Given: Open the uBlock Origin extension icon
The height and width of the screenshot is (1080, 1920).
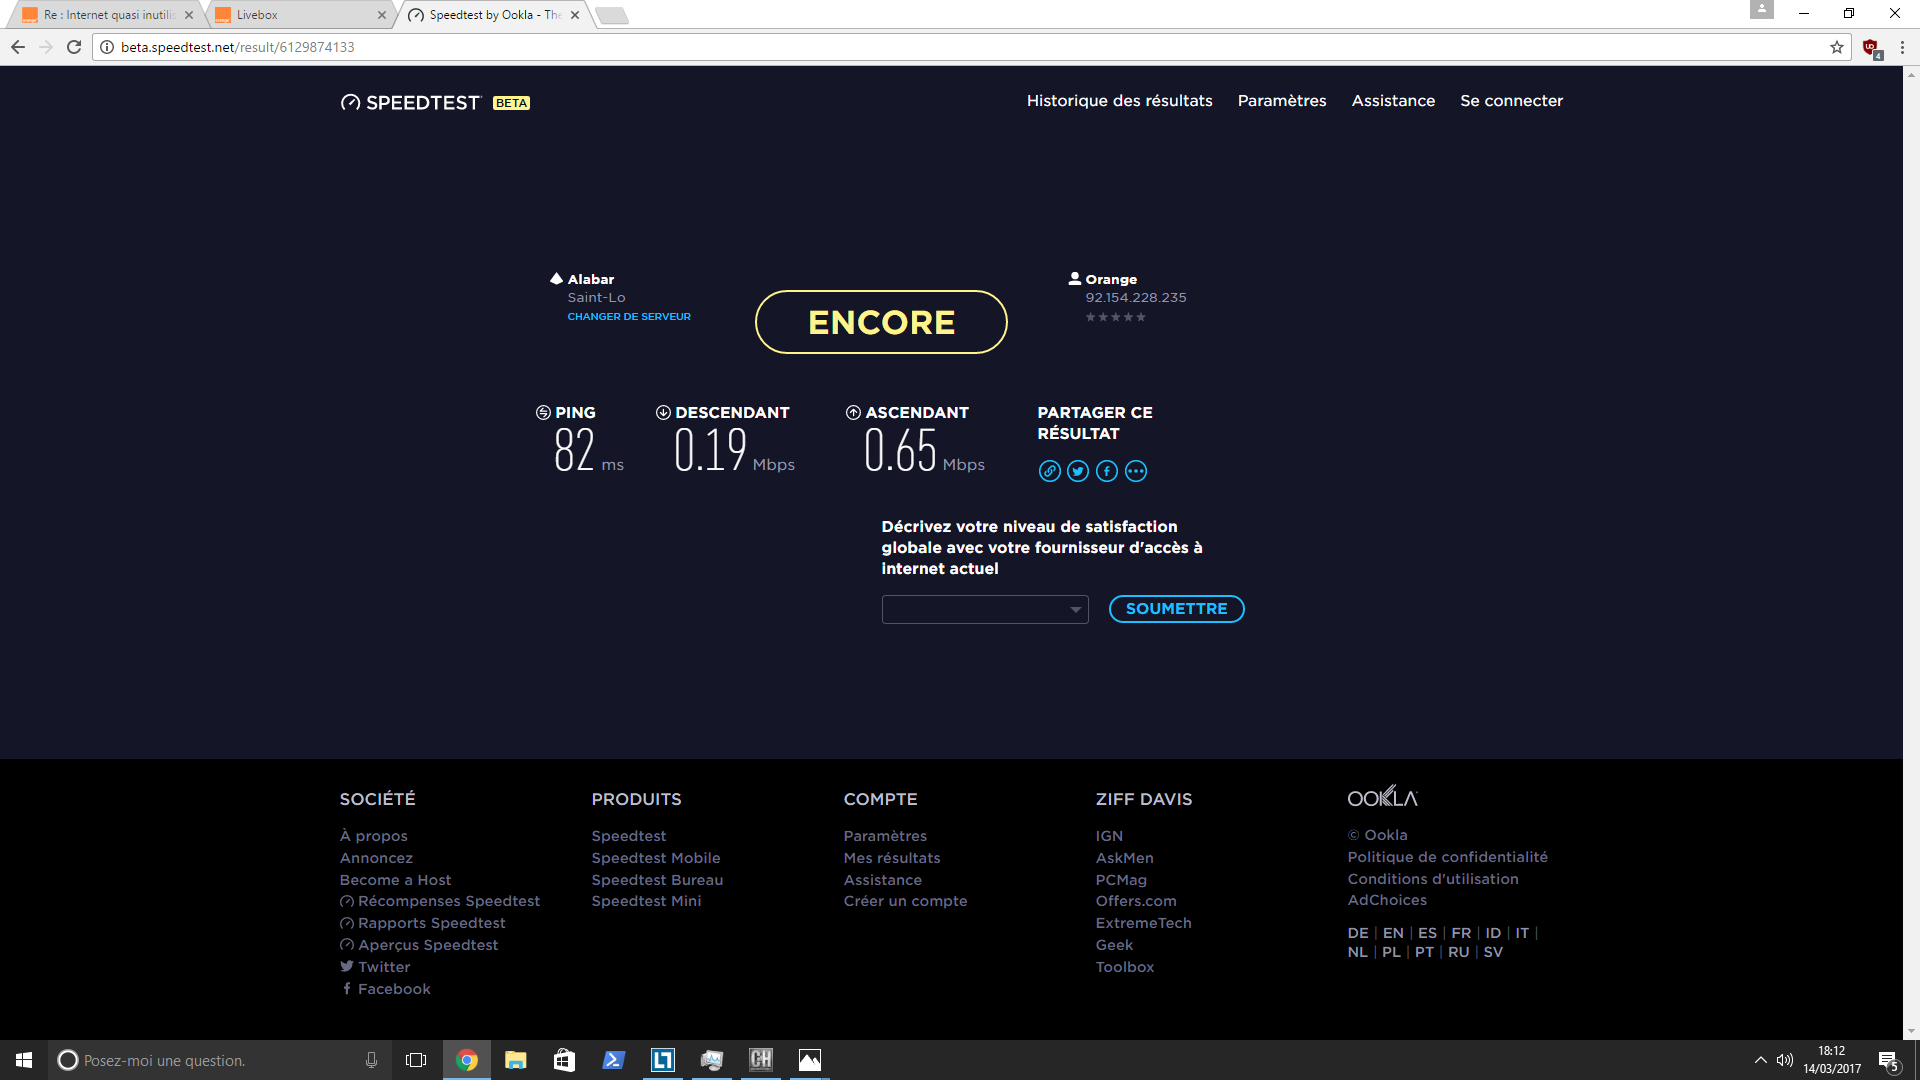Looking at the screenshot, I should [x=1870, y=47].
